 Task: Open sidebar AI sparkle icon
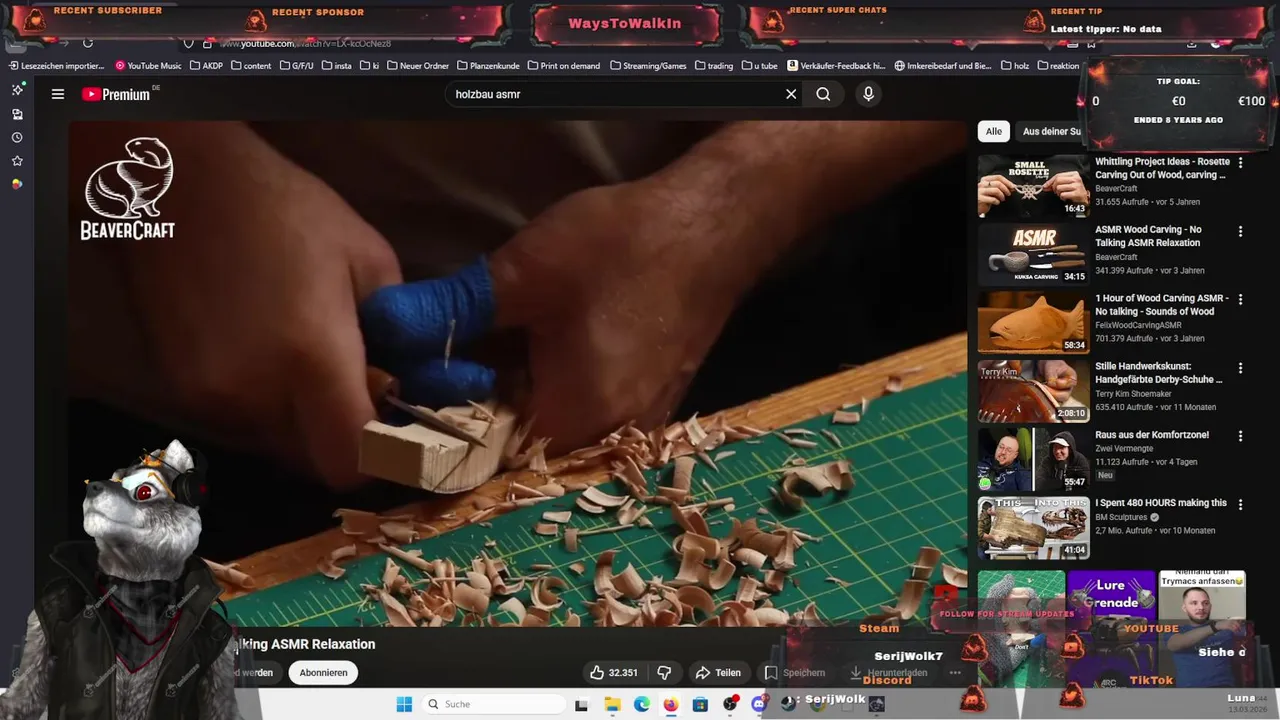pos(17,90)
